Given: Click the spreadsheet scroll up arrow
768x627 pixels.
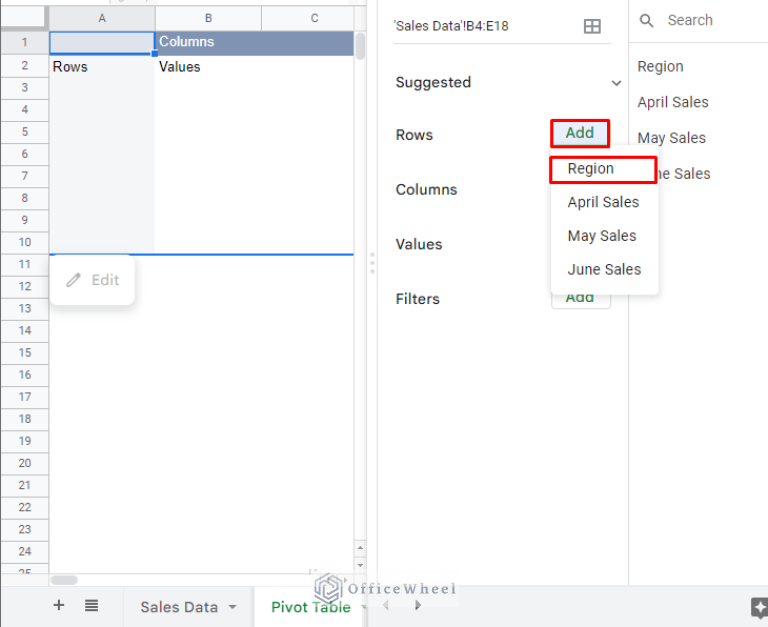Looking at the screenshot, I should click(x=360, y=548).
